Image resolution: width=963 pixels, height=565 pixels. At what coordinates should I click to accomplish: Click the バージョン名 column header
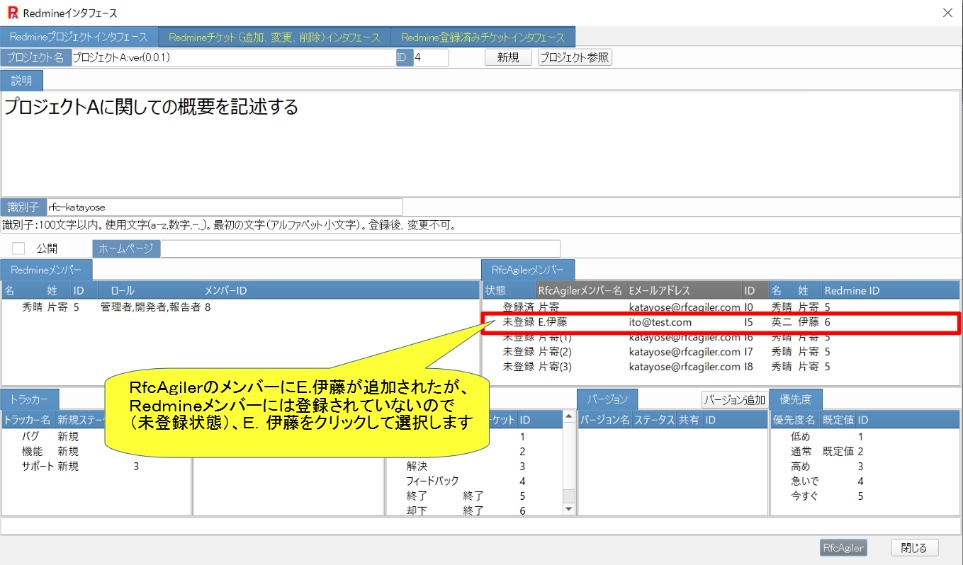(605, 420)
